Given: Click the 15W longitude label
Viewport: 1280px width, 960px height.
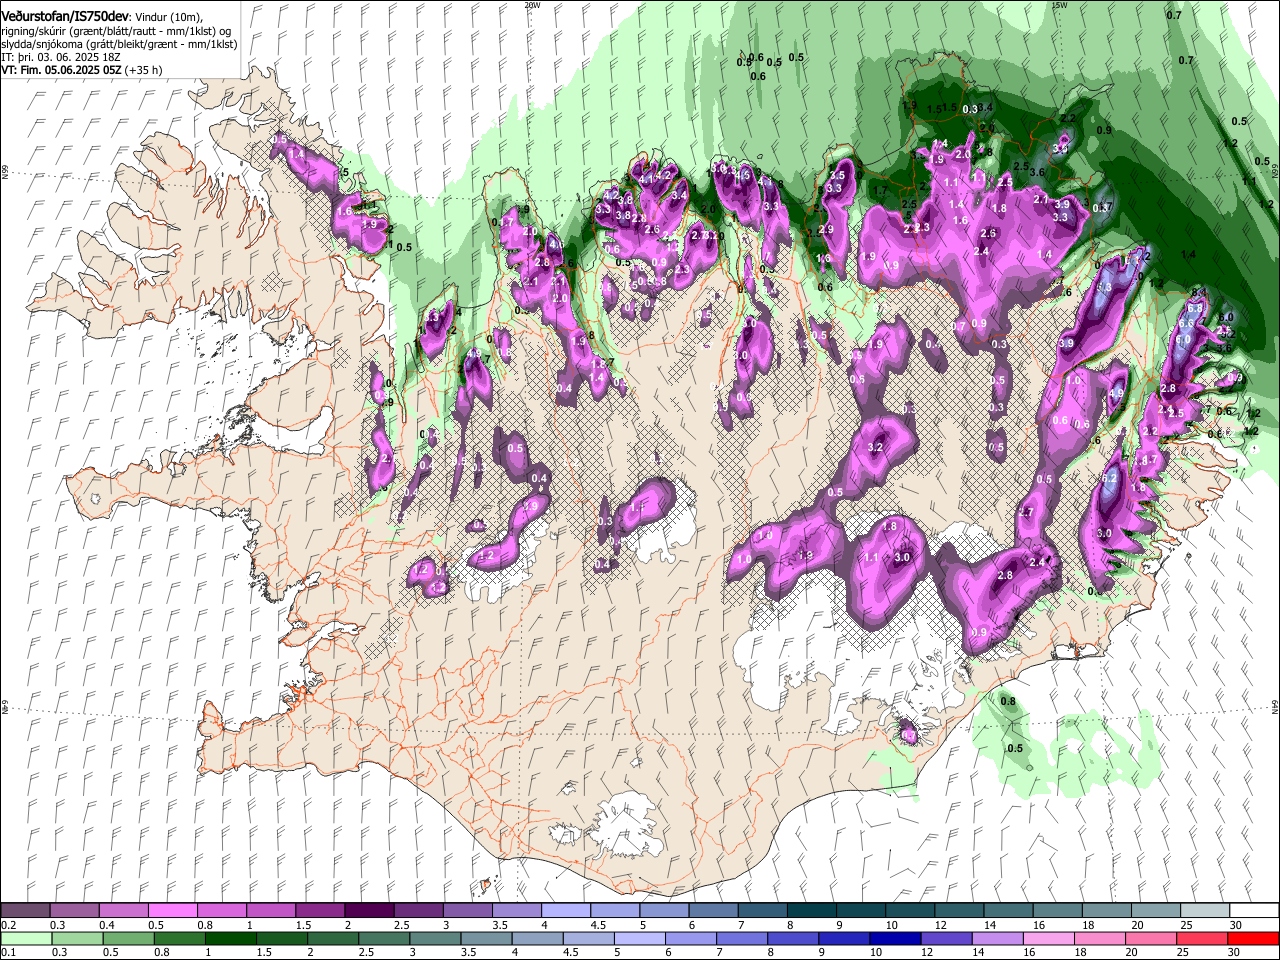Looking at the screenshot, I should (x=1060, y=5).
